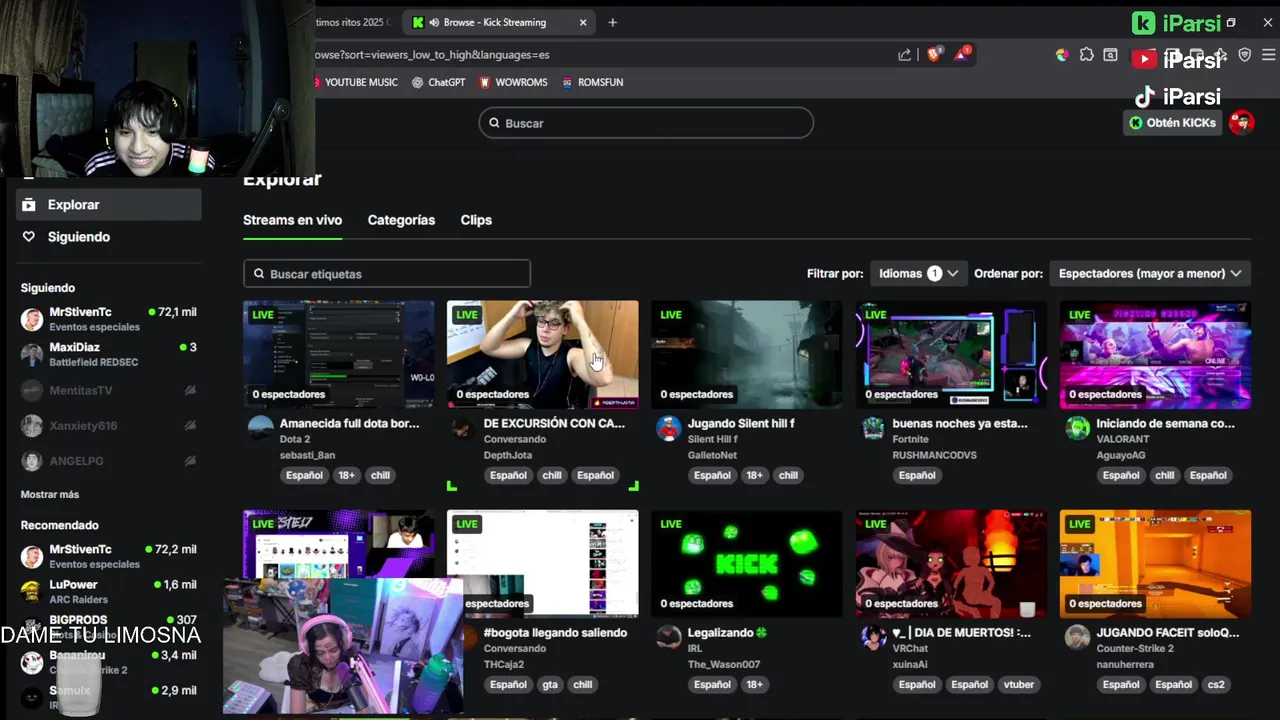Open the Siguiendo sidebar item
Viewport: 1280px width, 720px height.
pyautogui.click(x=109, y=237)
